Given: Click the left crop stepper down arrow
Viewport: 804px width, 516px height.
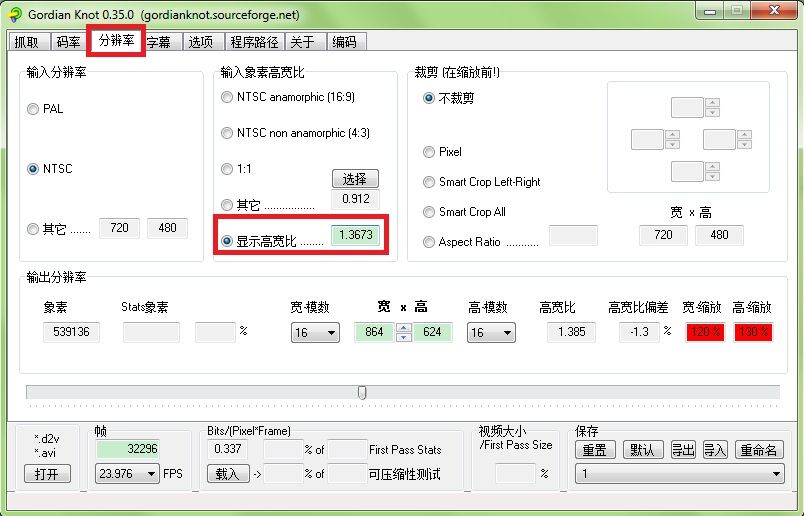Looking at the screenshot, I should tap(672, 145).
